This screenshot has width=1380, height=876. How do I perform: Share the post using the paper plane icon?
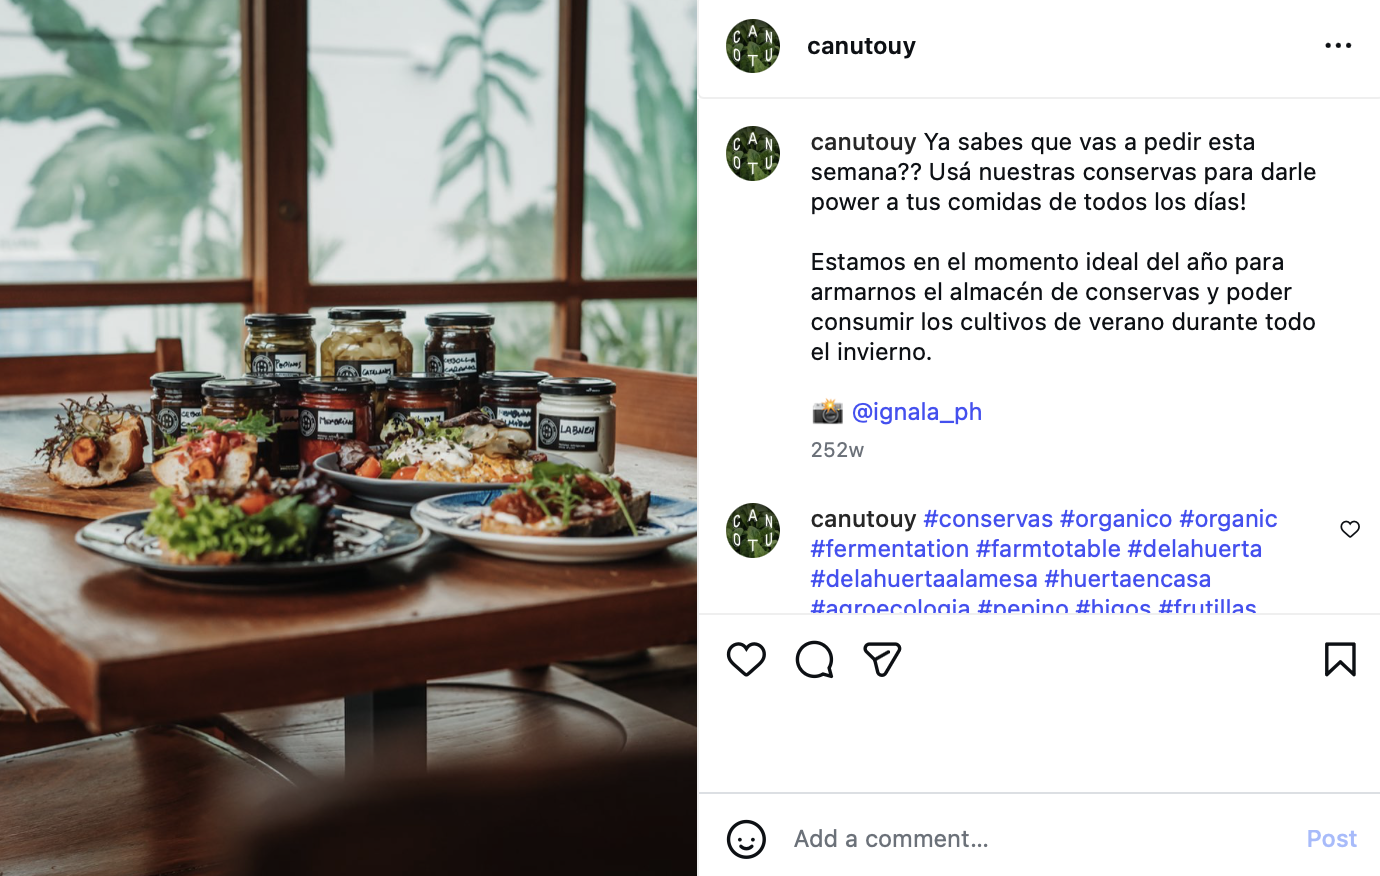point(882,659)
